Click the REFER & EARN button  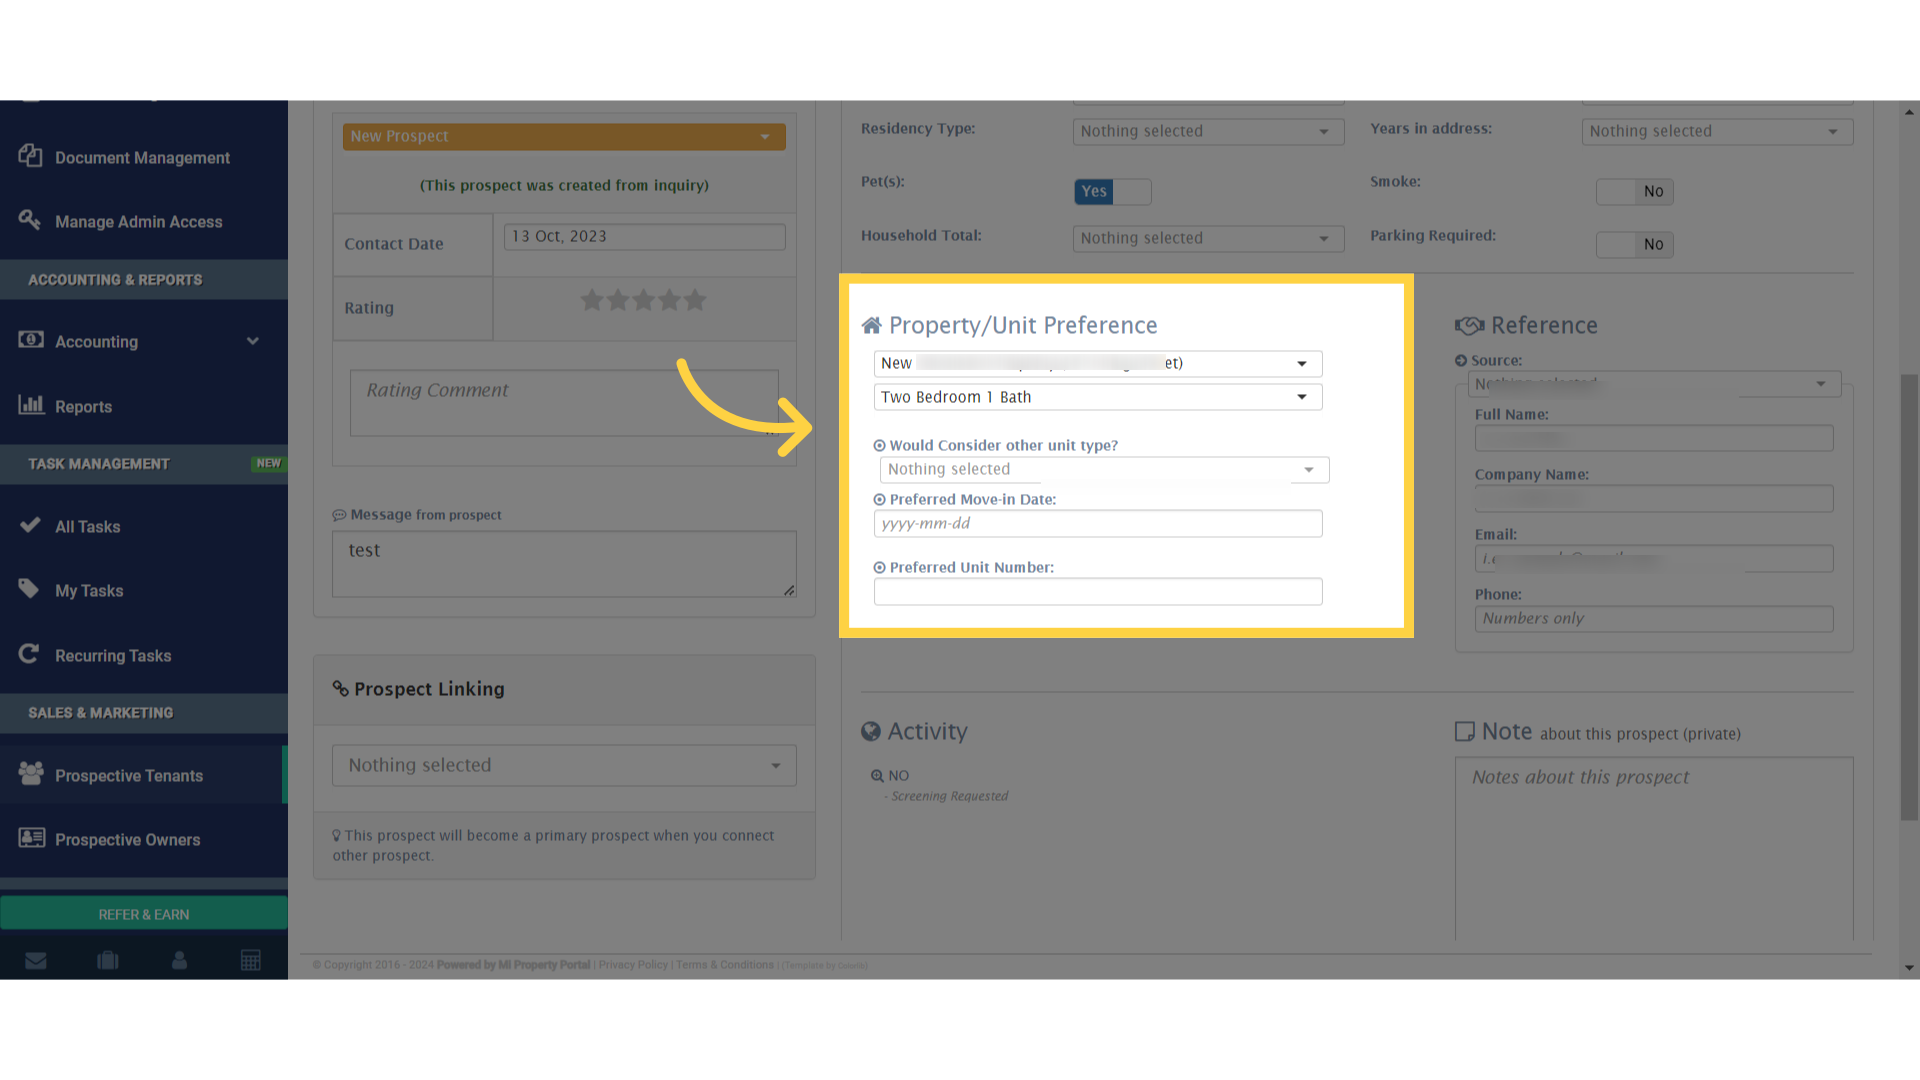[143, 913]
